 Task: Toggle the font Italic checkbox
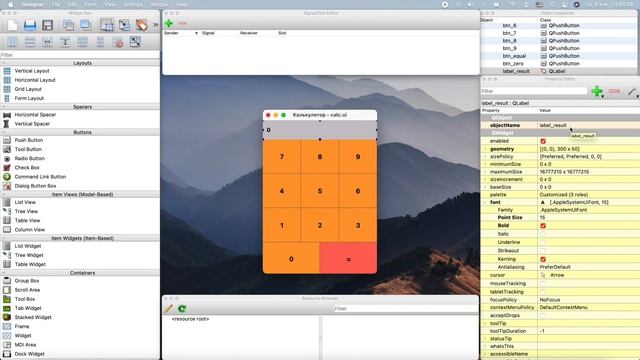coord(543,234)
